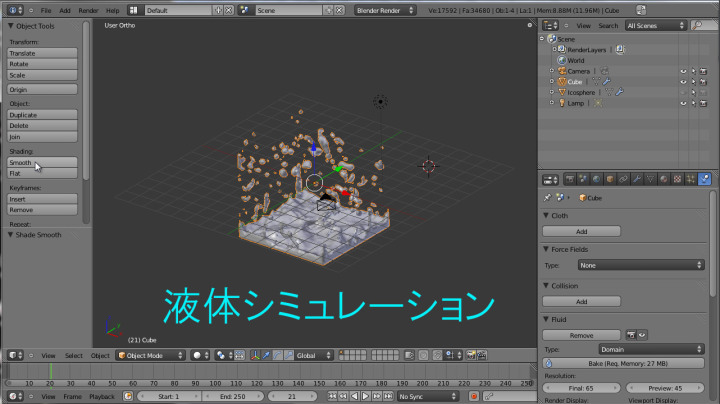Screen dimensions: 720x404
Task: Open the Playback menu in timeline header
Action: point(102,397)
